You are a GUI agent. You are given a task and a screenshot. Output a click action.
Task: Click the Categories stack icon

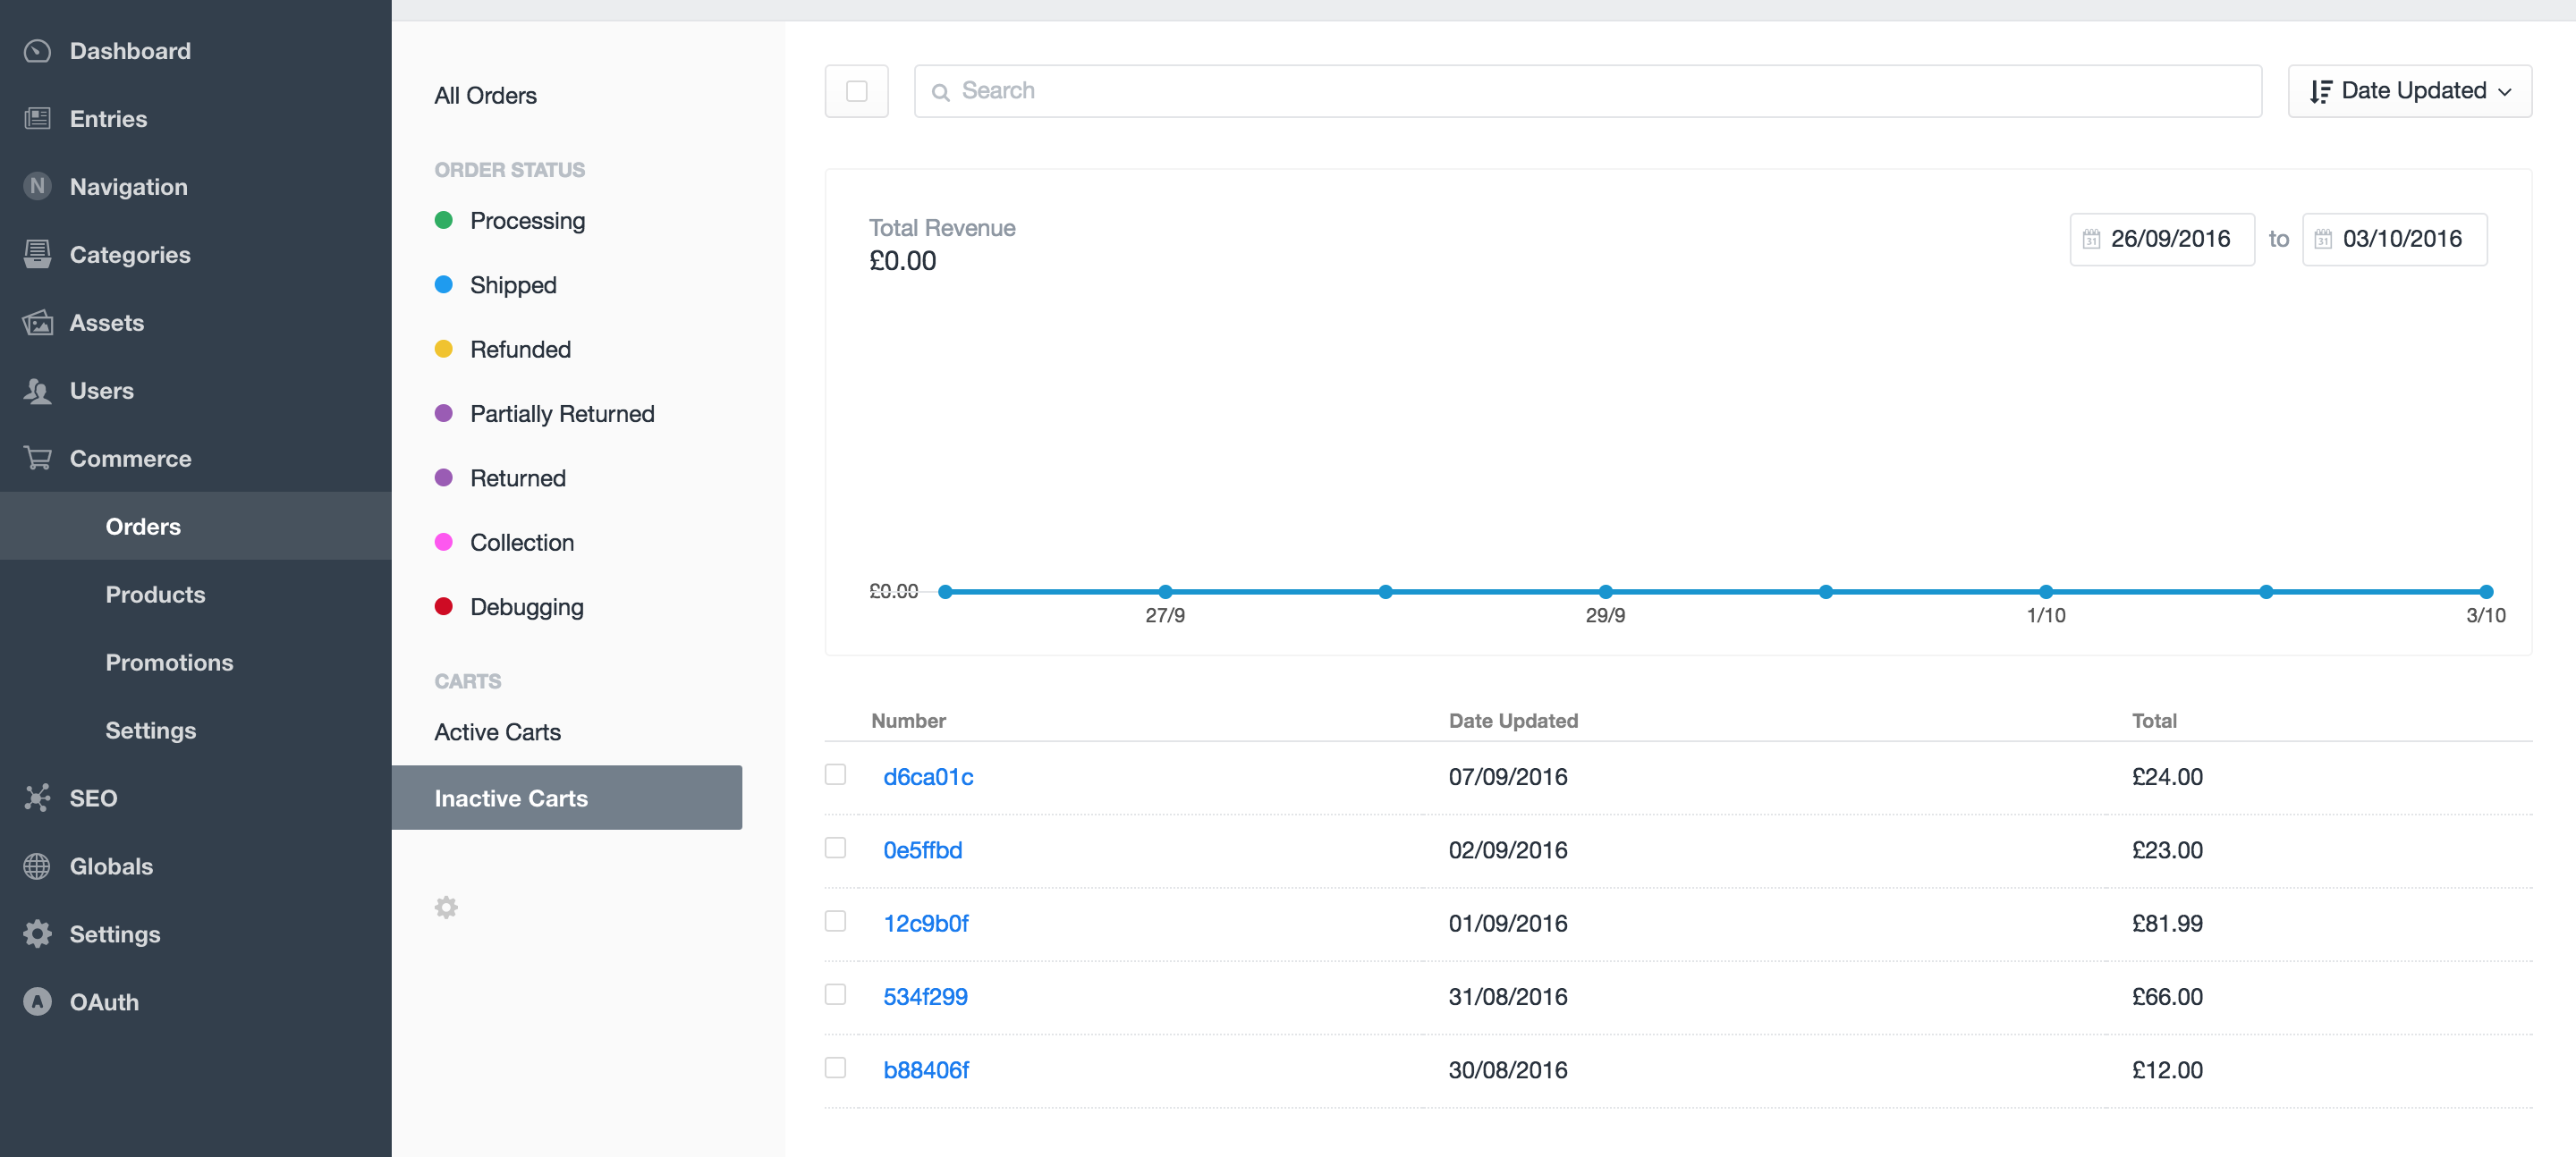coord(37,254)
